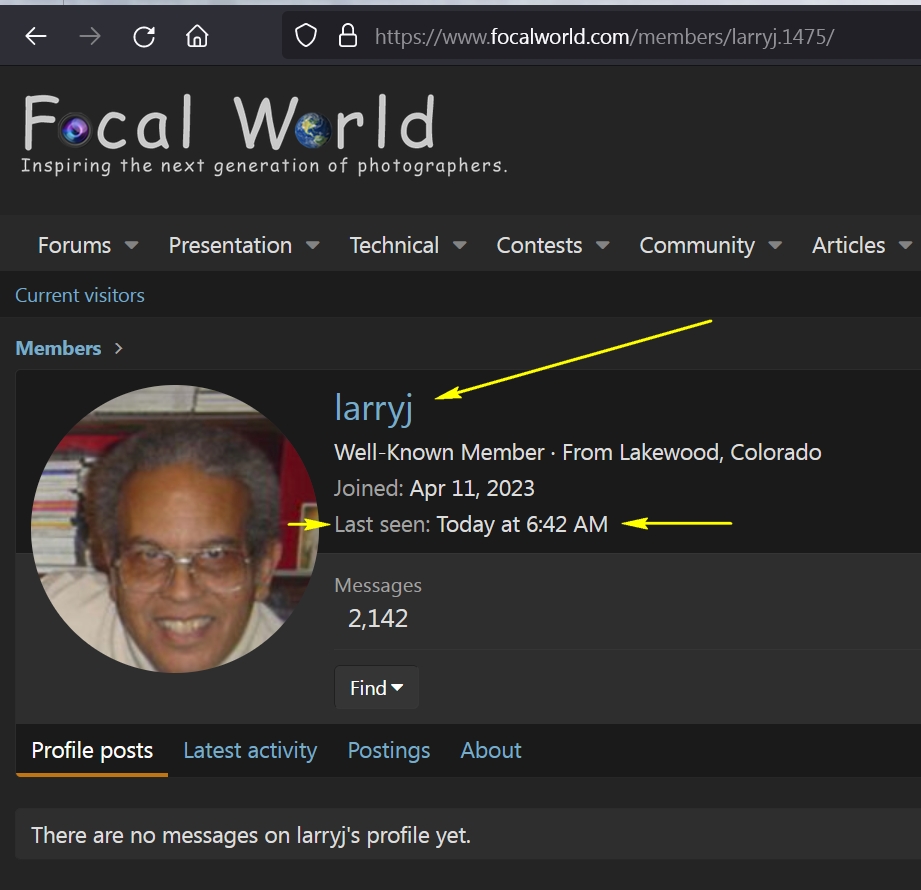Image resolution: width=921 pixels, height=890 pixels.
Task: Click the Lakewood, Colorado location link
Action: (720, 452)
